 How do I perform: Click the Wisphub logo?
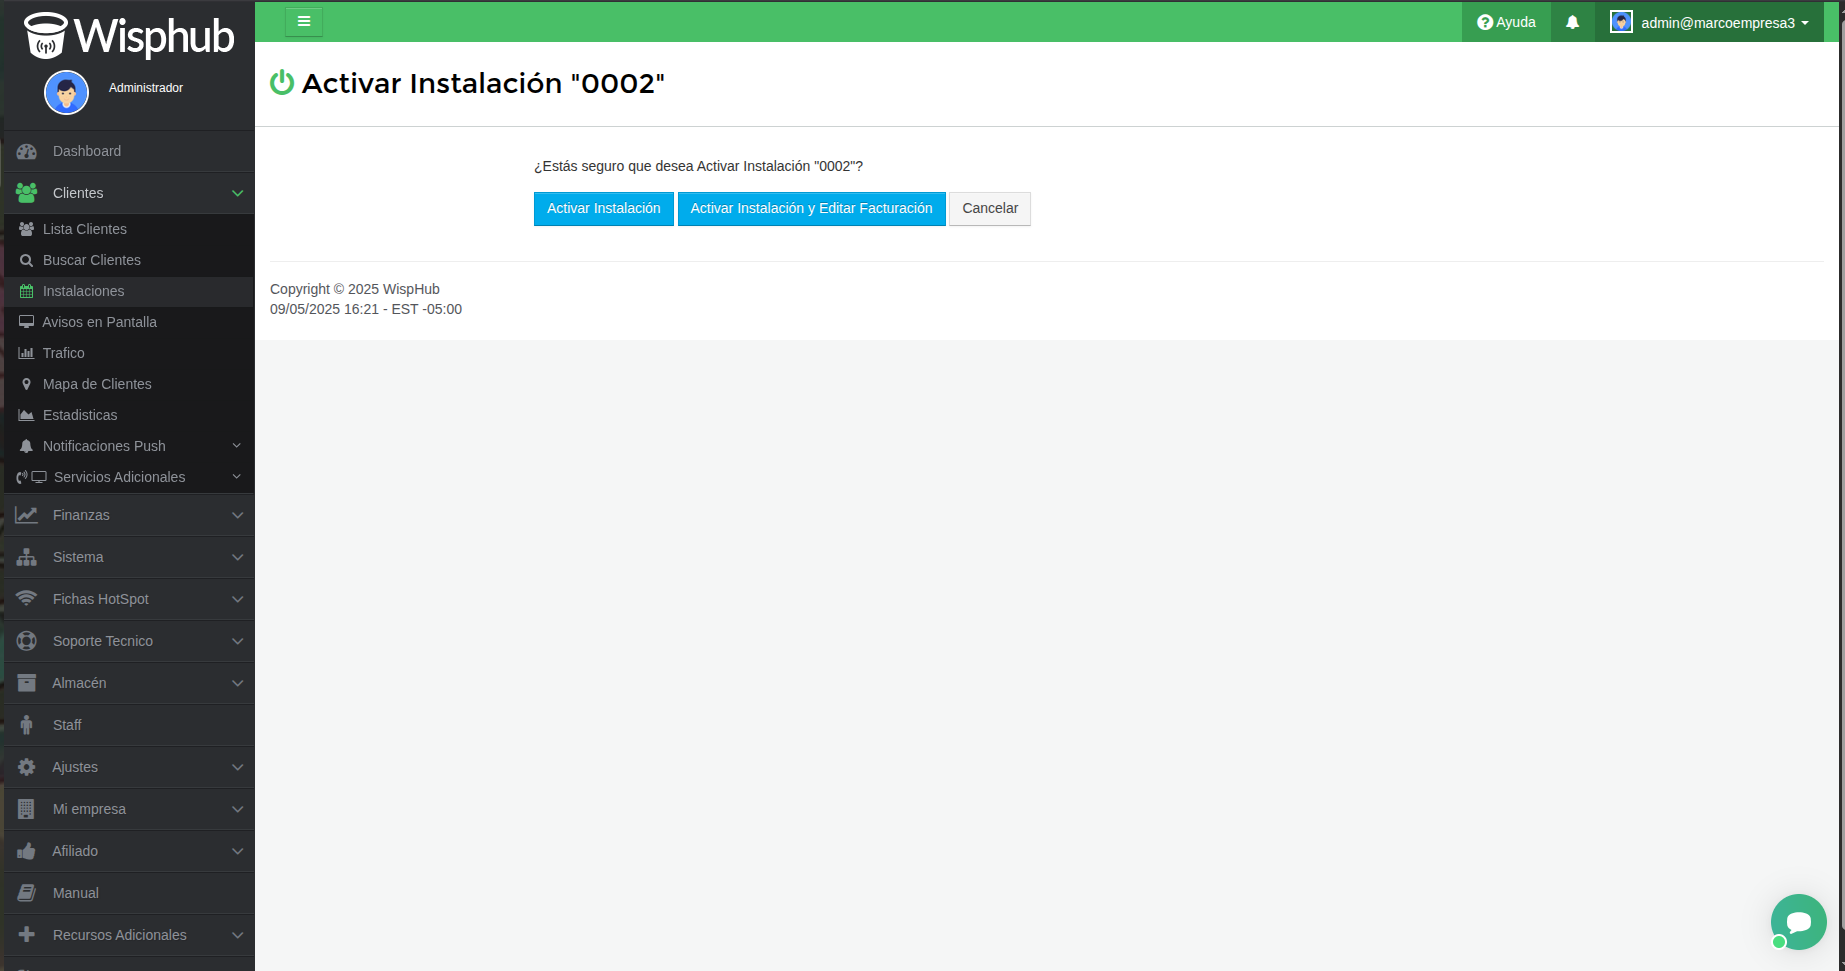pyautogui.click(x=129, y=35)
